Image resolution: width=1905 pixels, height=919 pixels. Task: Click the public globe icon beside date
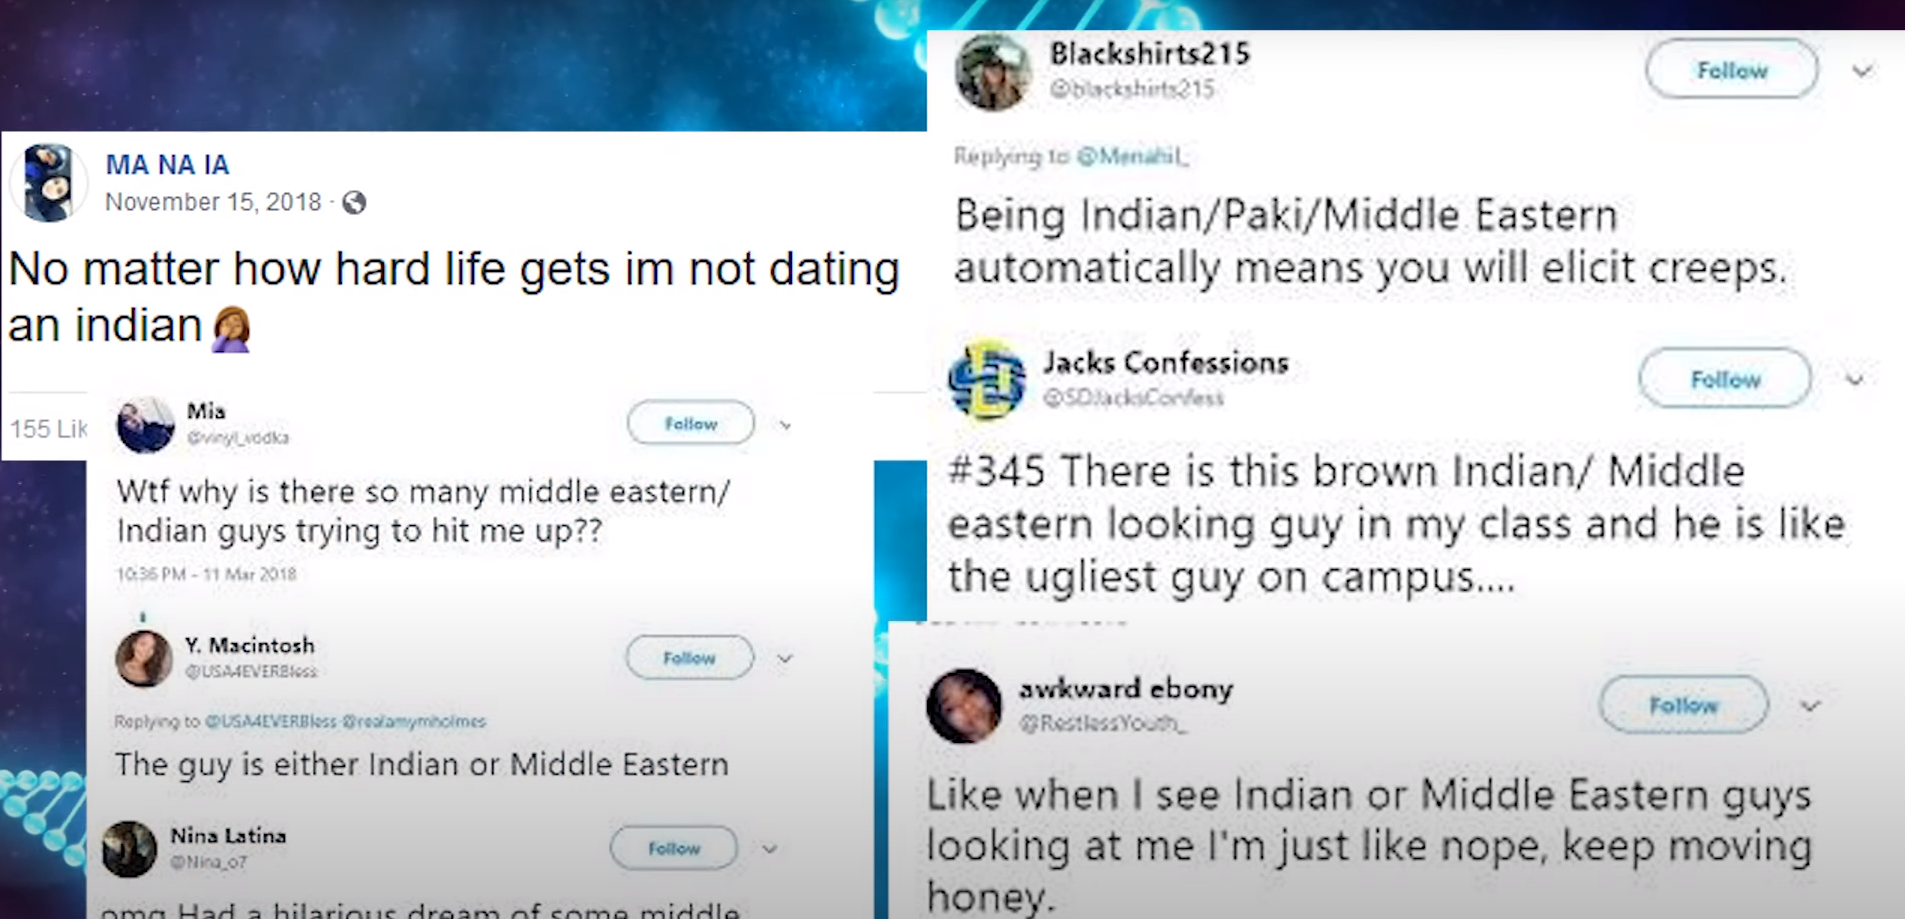(x=354, y=203)
